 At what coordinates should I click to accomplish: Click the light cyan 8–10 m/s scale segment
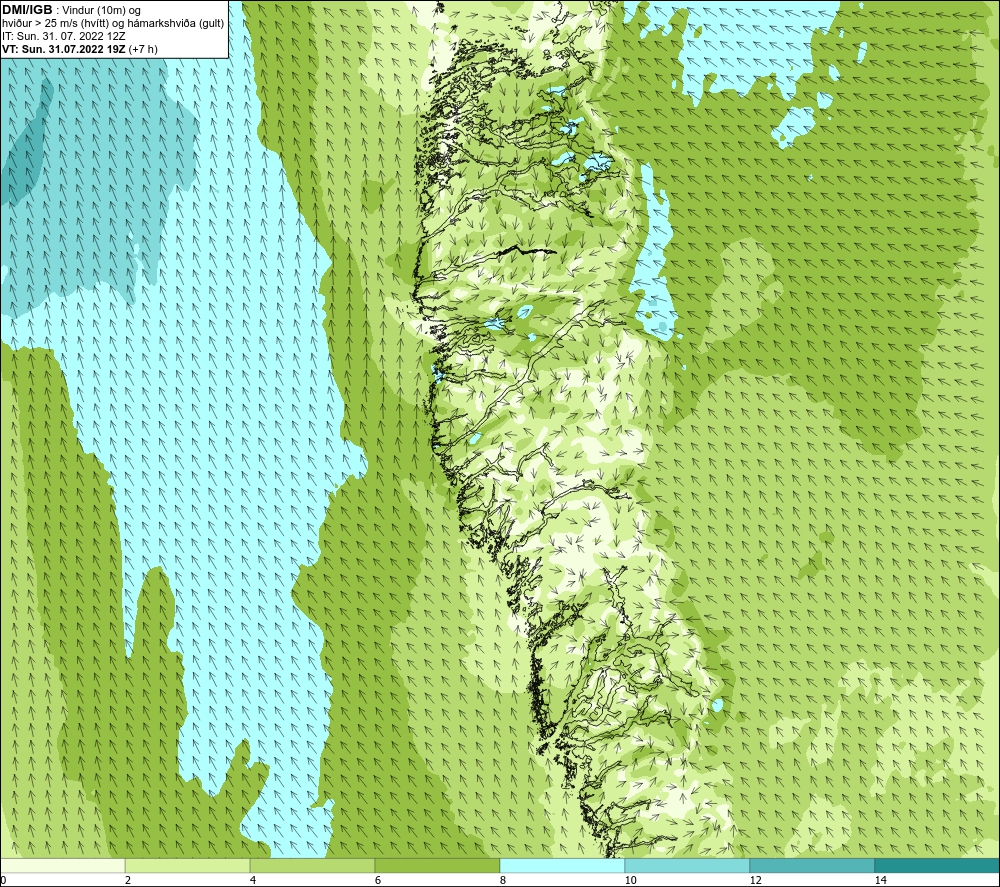click(562, 865)
